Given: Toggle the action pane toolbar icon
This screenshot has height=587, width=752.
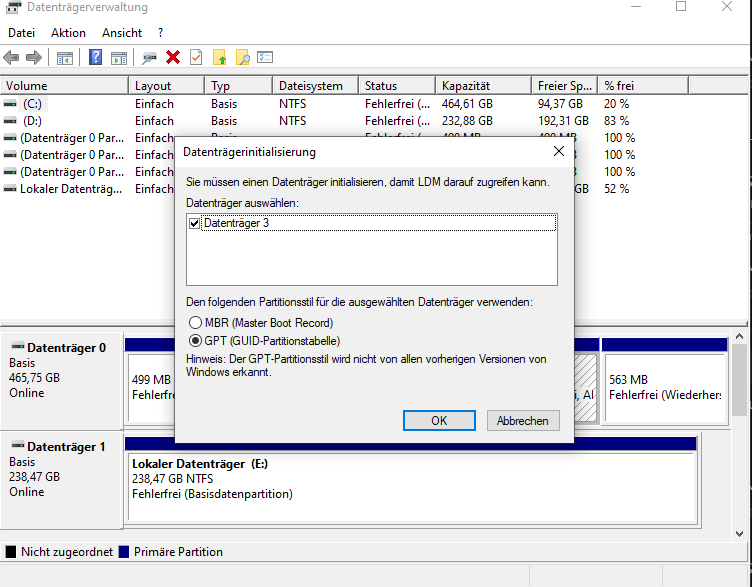Looking at the screenshot, I should [119, 58].
